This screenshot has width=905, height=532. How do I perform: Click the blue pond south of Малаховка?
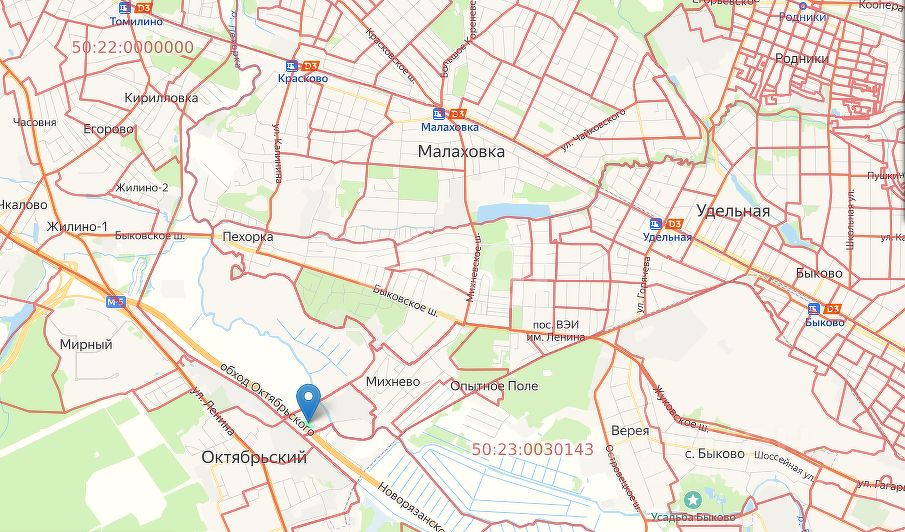[x=513, y=212]
